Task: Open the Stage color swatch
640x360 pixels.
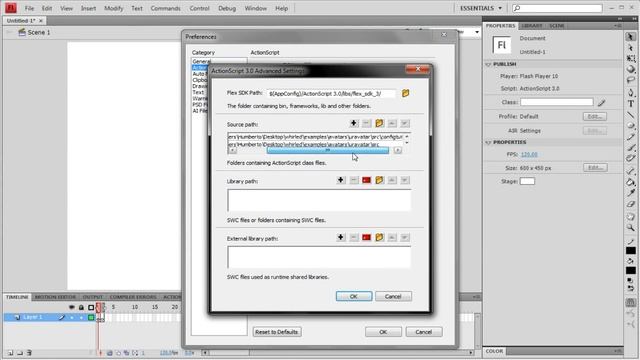Action: click(x=527, y=181)
